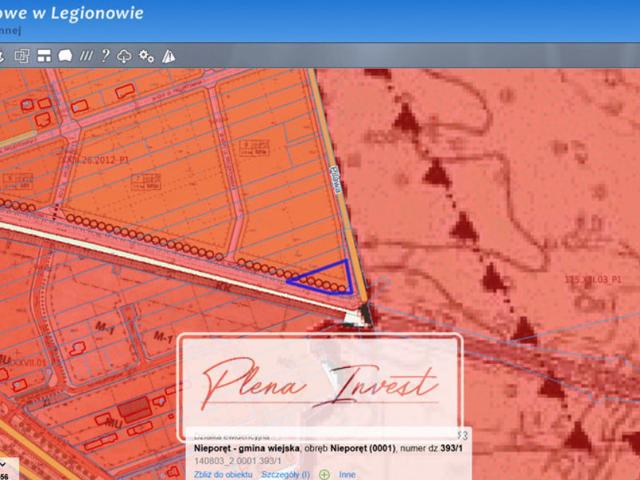
Task: Click the triangular pyramid icon in toolbar
Action: [x=168, y=56]
